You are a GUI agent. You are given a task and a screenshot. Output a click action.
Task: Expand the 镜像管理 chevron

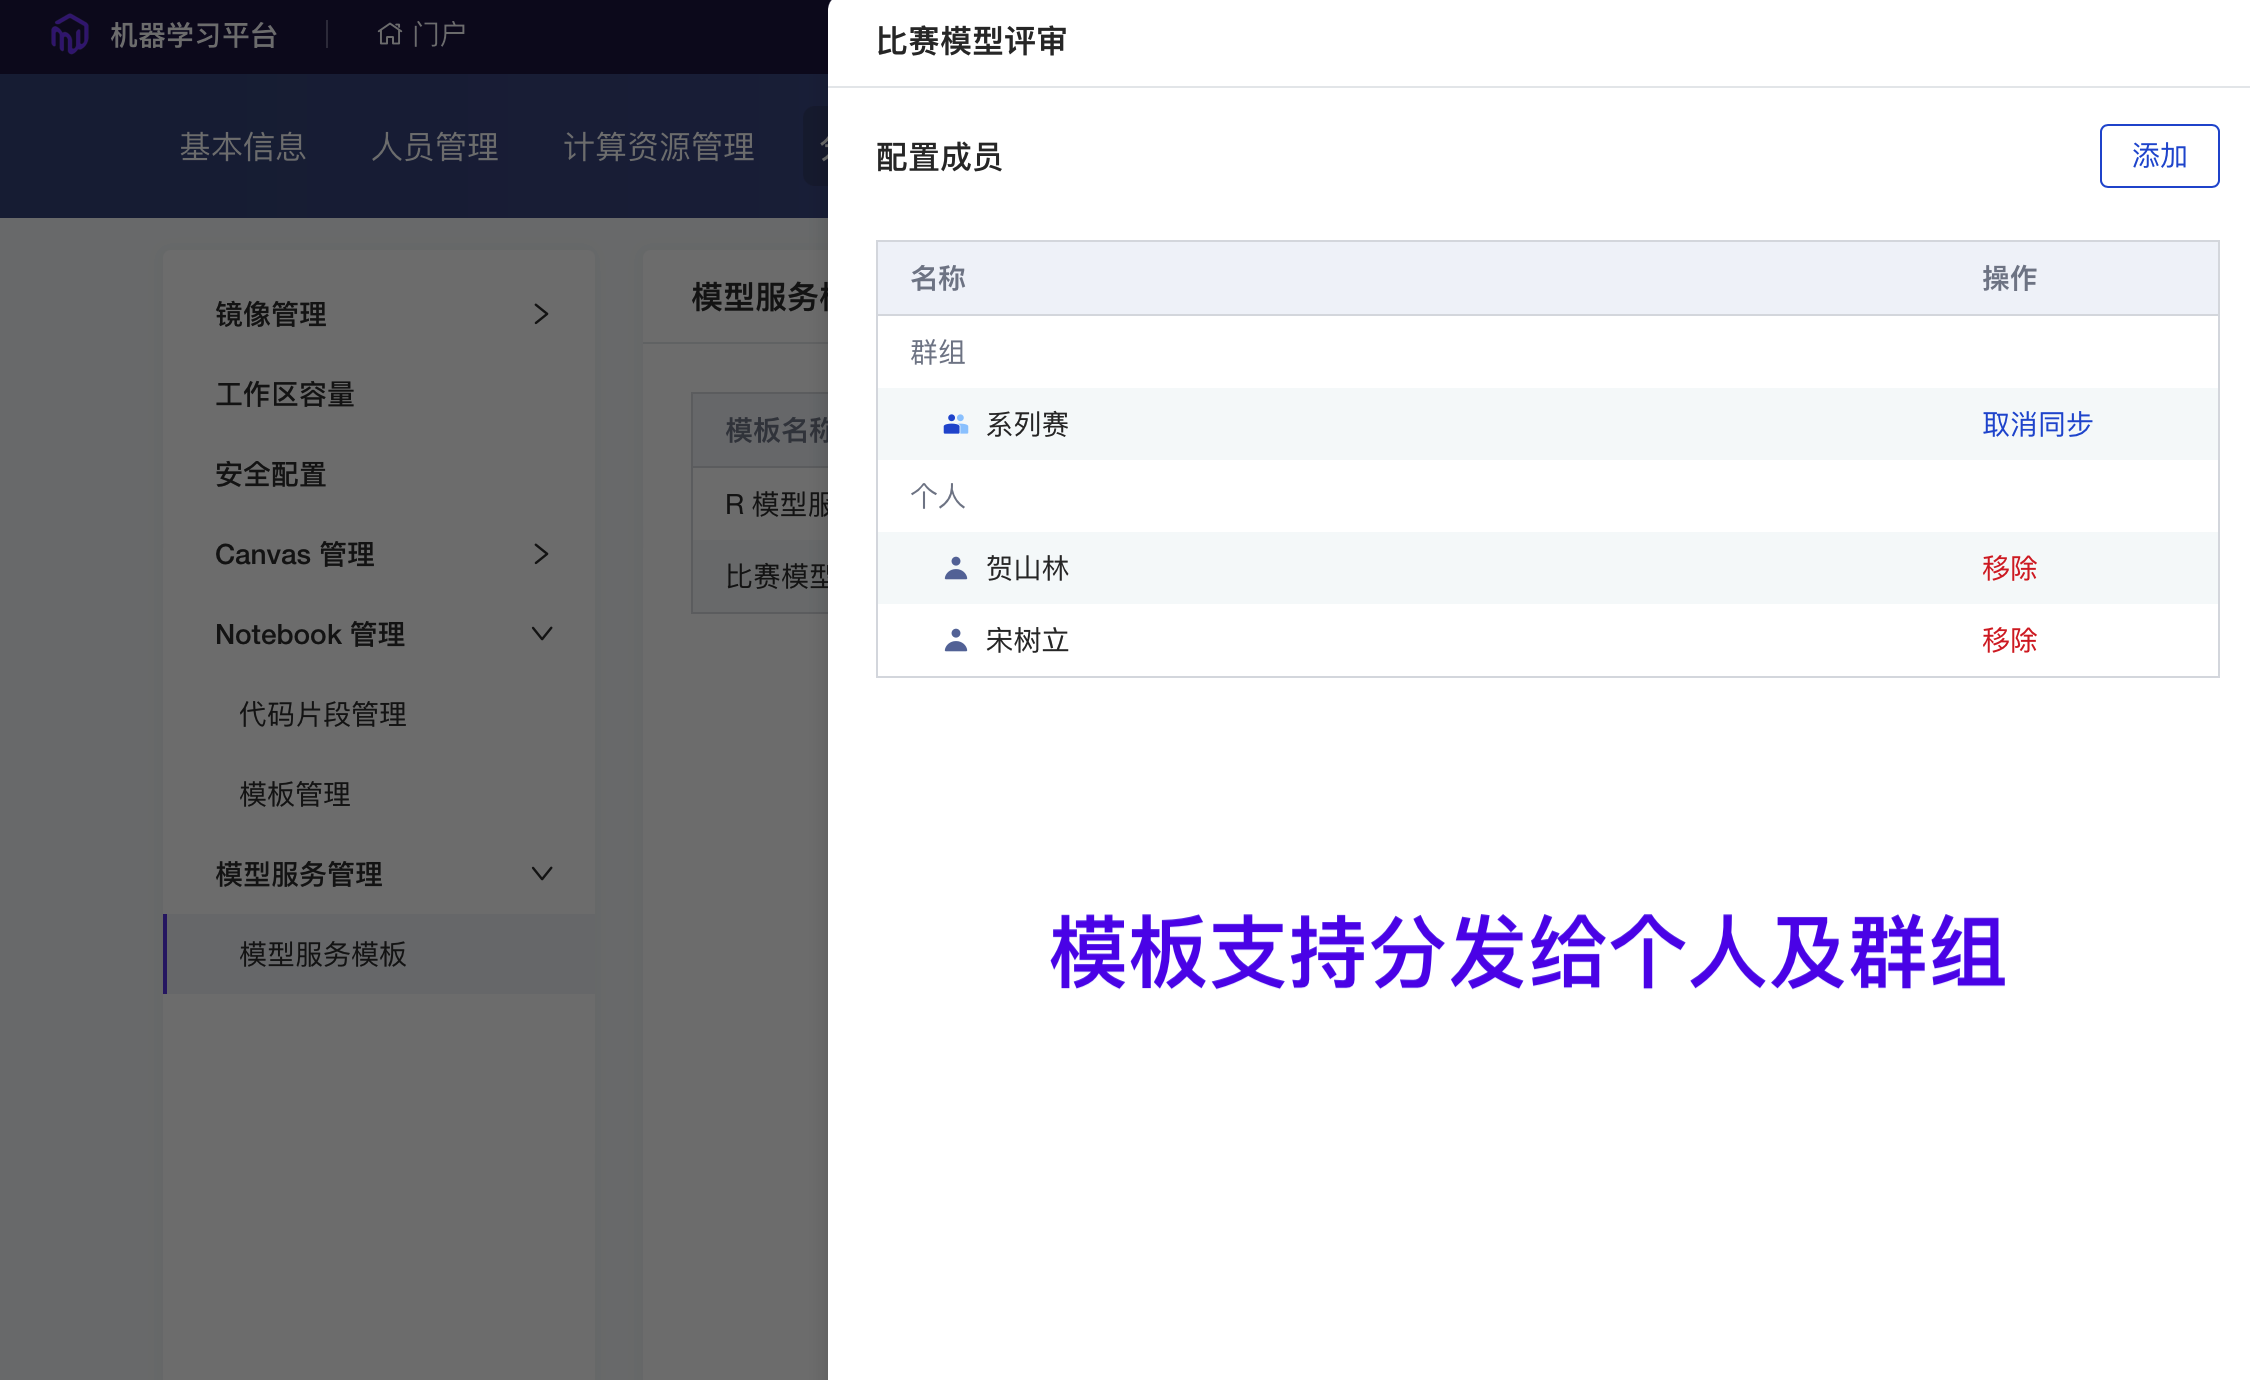point(541,314)
